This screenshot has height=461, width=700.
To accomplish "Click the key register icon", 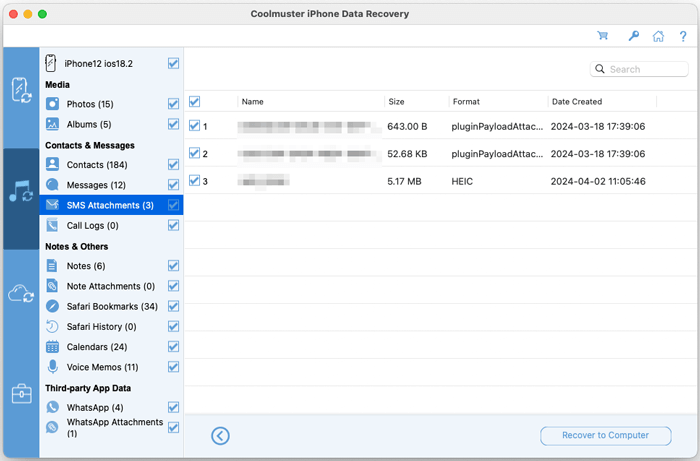I will [633, 36].
